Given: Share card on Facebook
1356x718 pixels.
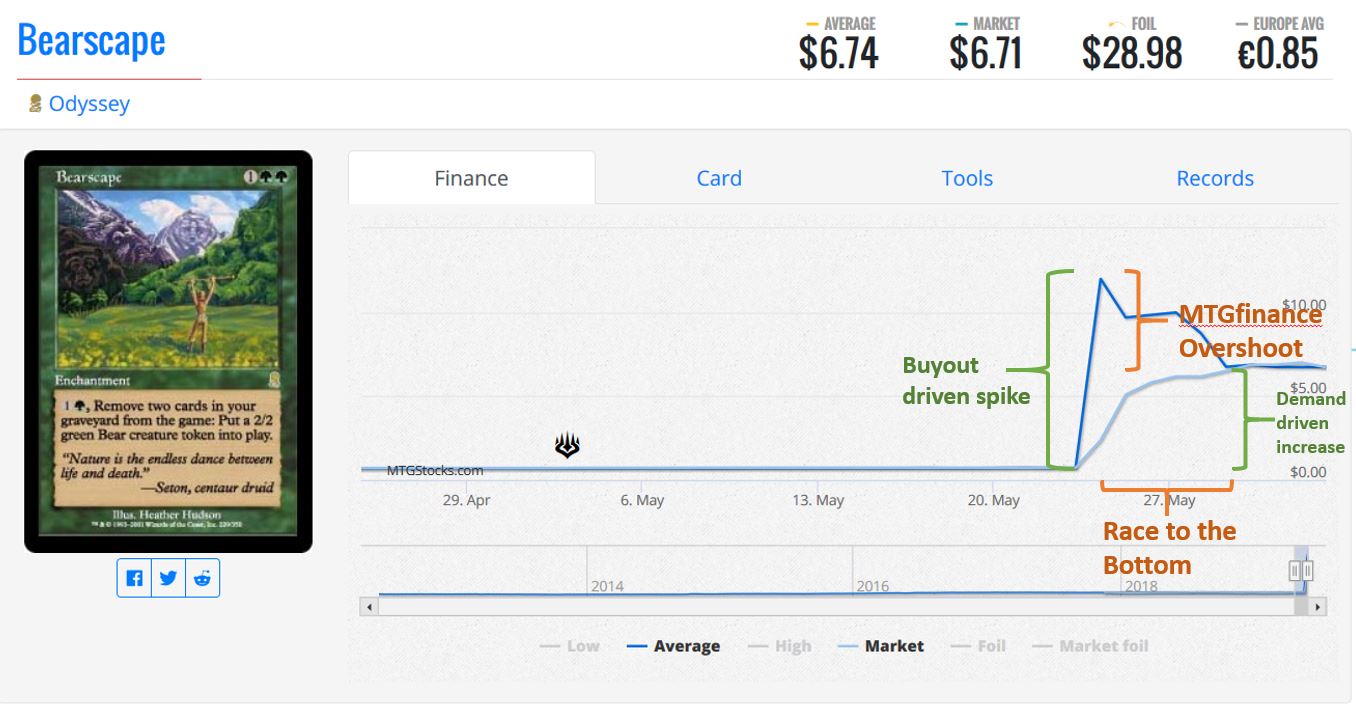Looking at the screenshot, I should [135, 578].
